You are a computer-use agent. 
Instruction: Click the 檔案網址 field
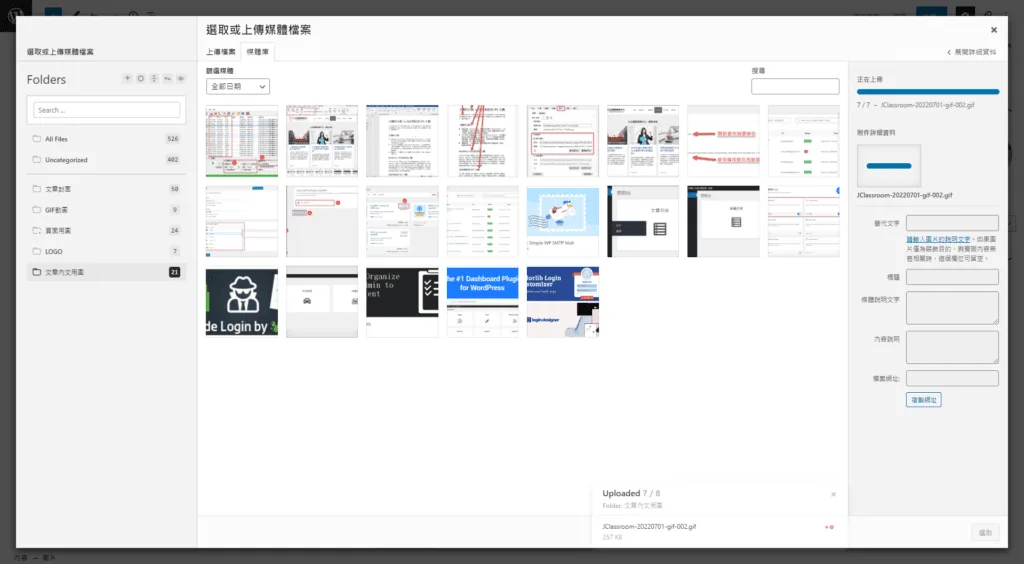tap(952, 378)
